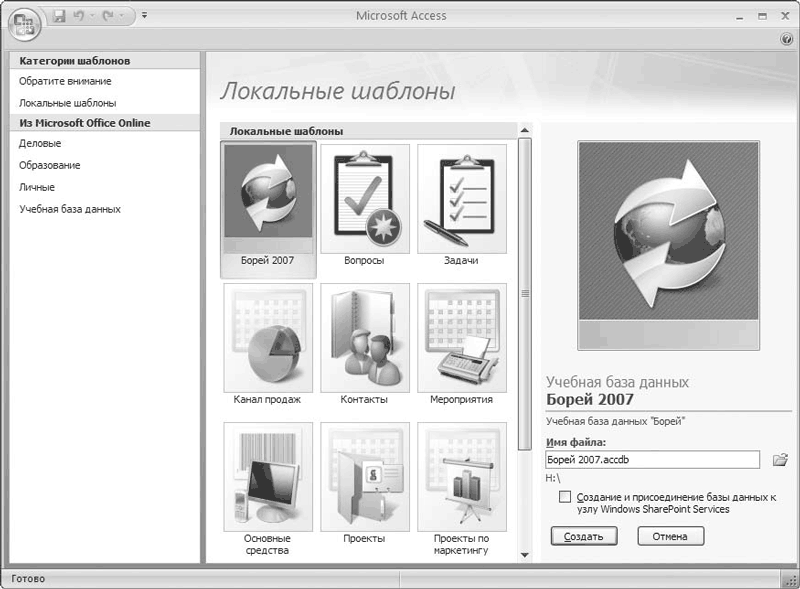Screen dimensions: 800x589
Task: Choose the Задачи template icon
Action: coord(461,198)
